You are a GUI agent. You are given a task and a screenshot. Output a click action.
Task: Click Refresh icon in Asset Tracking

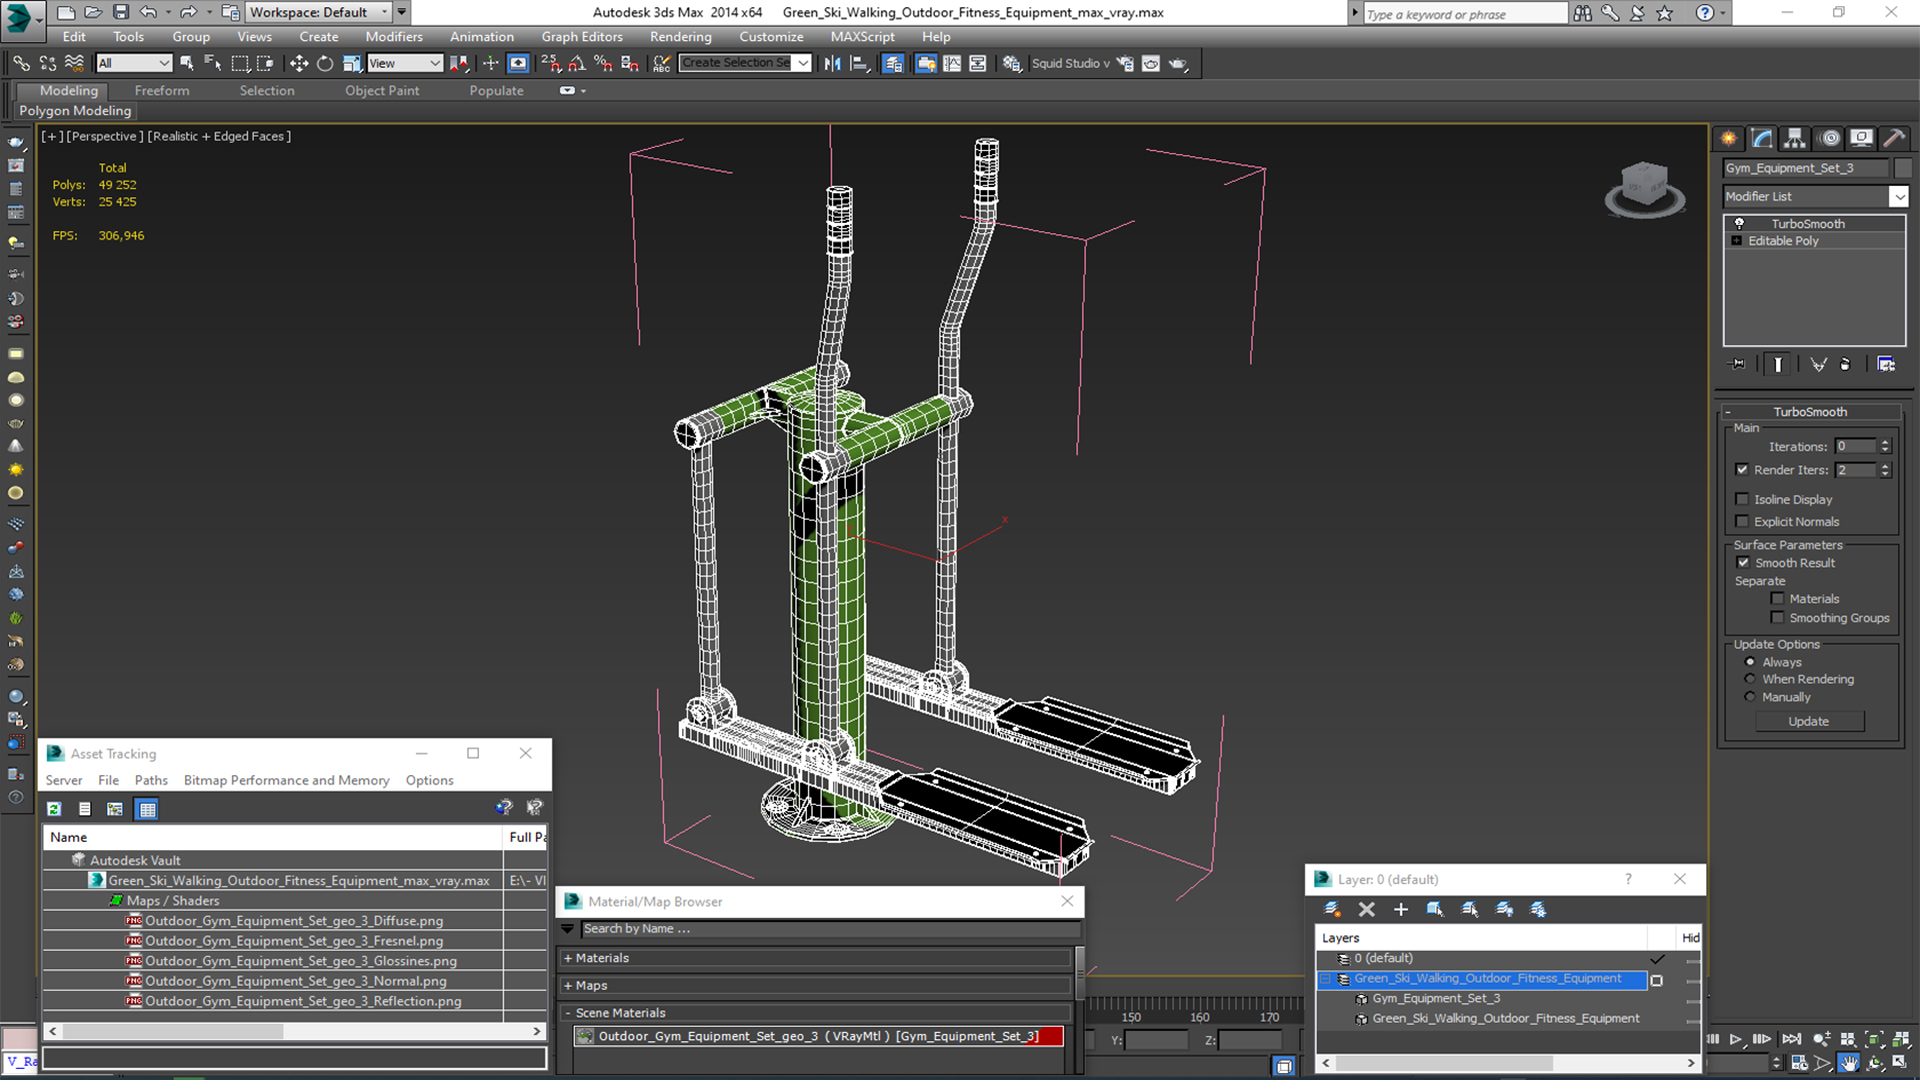coord(54,809)
